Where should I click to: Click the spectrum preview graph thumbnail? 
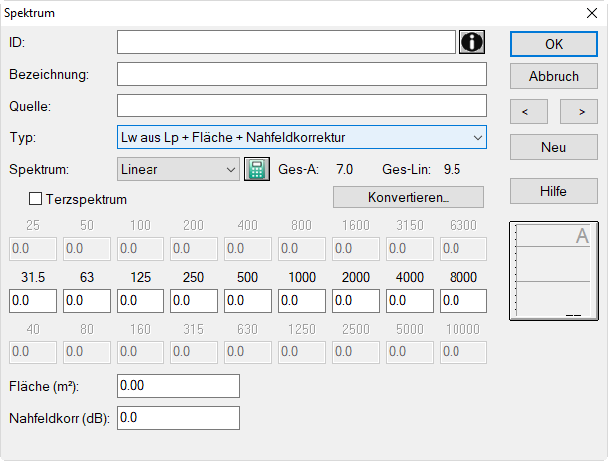(554, 271)
